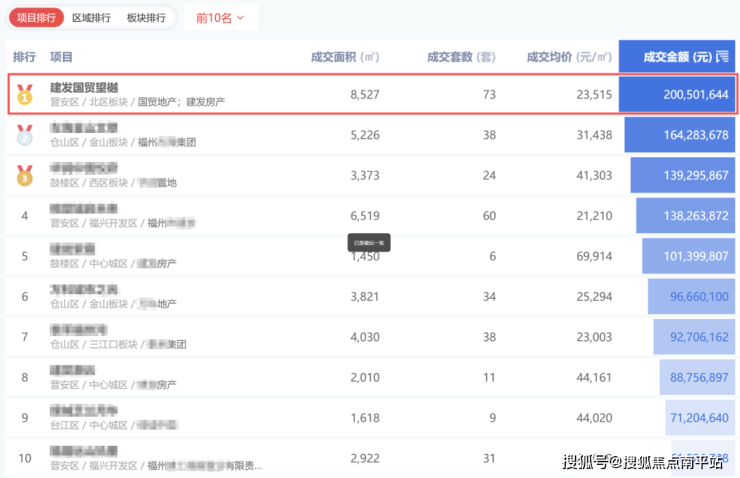Click the silver medal icon for rank 2
Image resolution: width=740 pixels, height=478 pixels.
pos(25,135)
